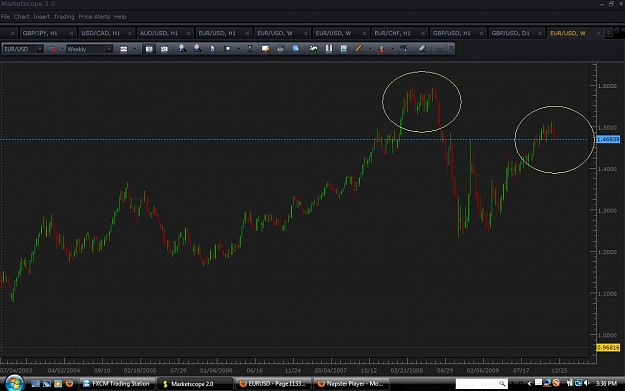The width and height of the screenshot is (625, 391).
Task: Click the green and red order icon
Action: click(381, 49)
